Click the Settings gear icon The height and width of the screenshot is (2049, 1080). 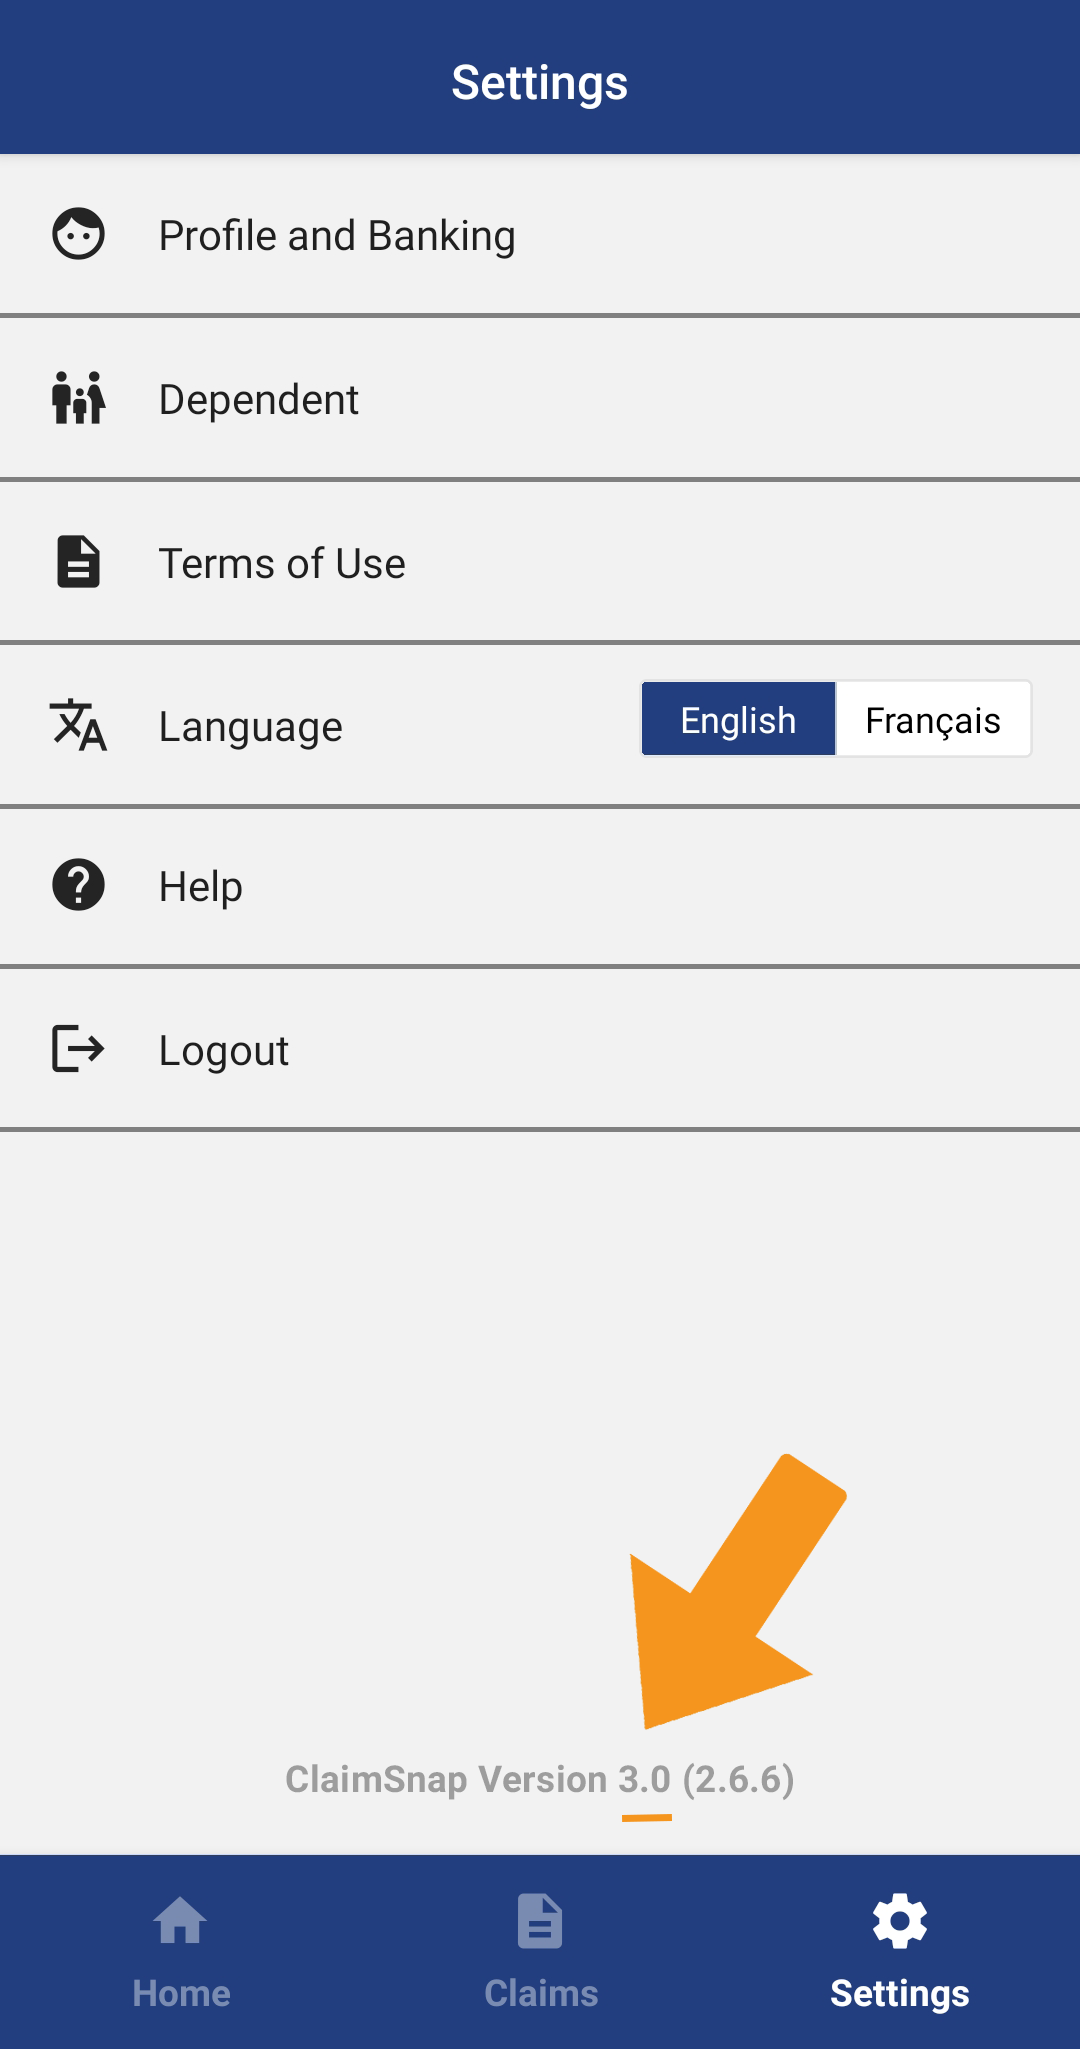pos(900,1921)
